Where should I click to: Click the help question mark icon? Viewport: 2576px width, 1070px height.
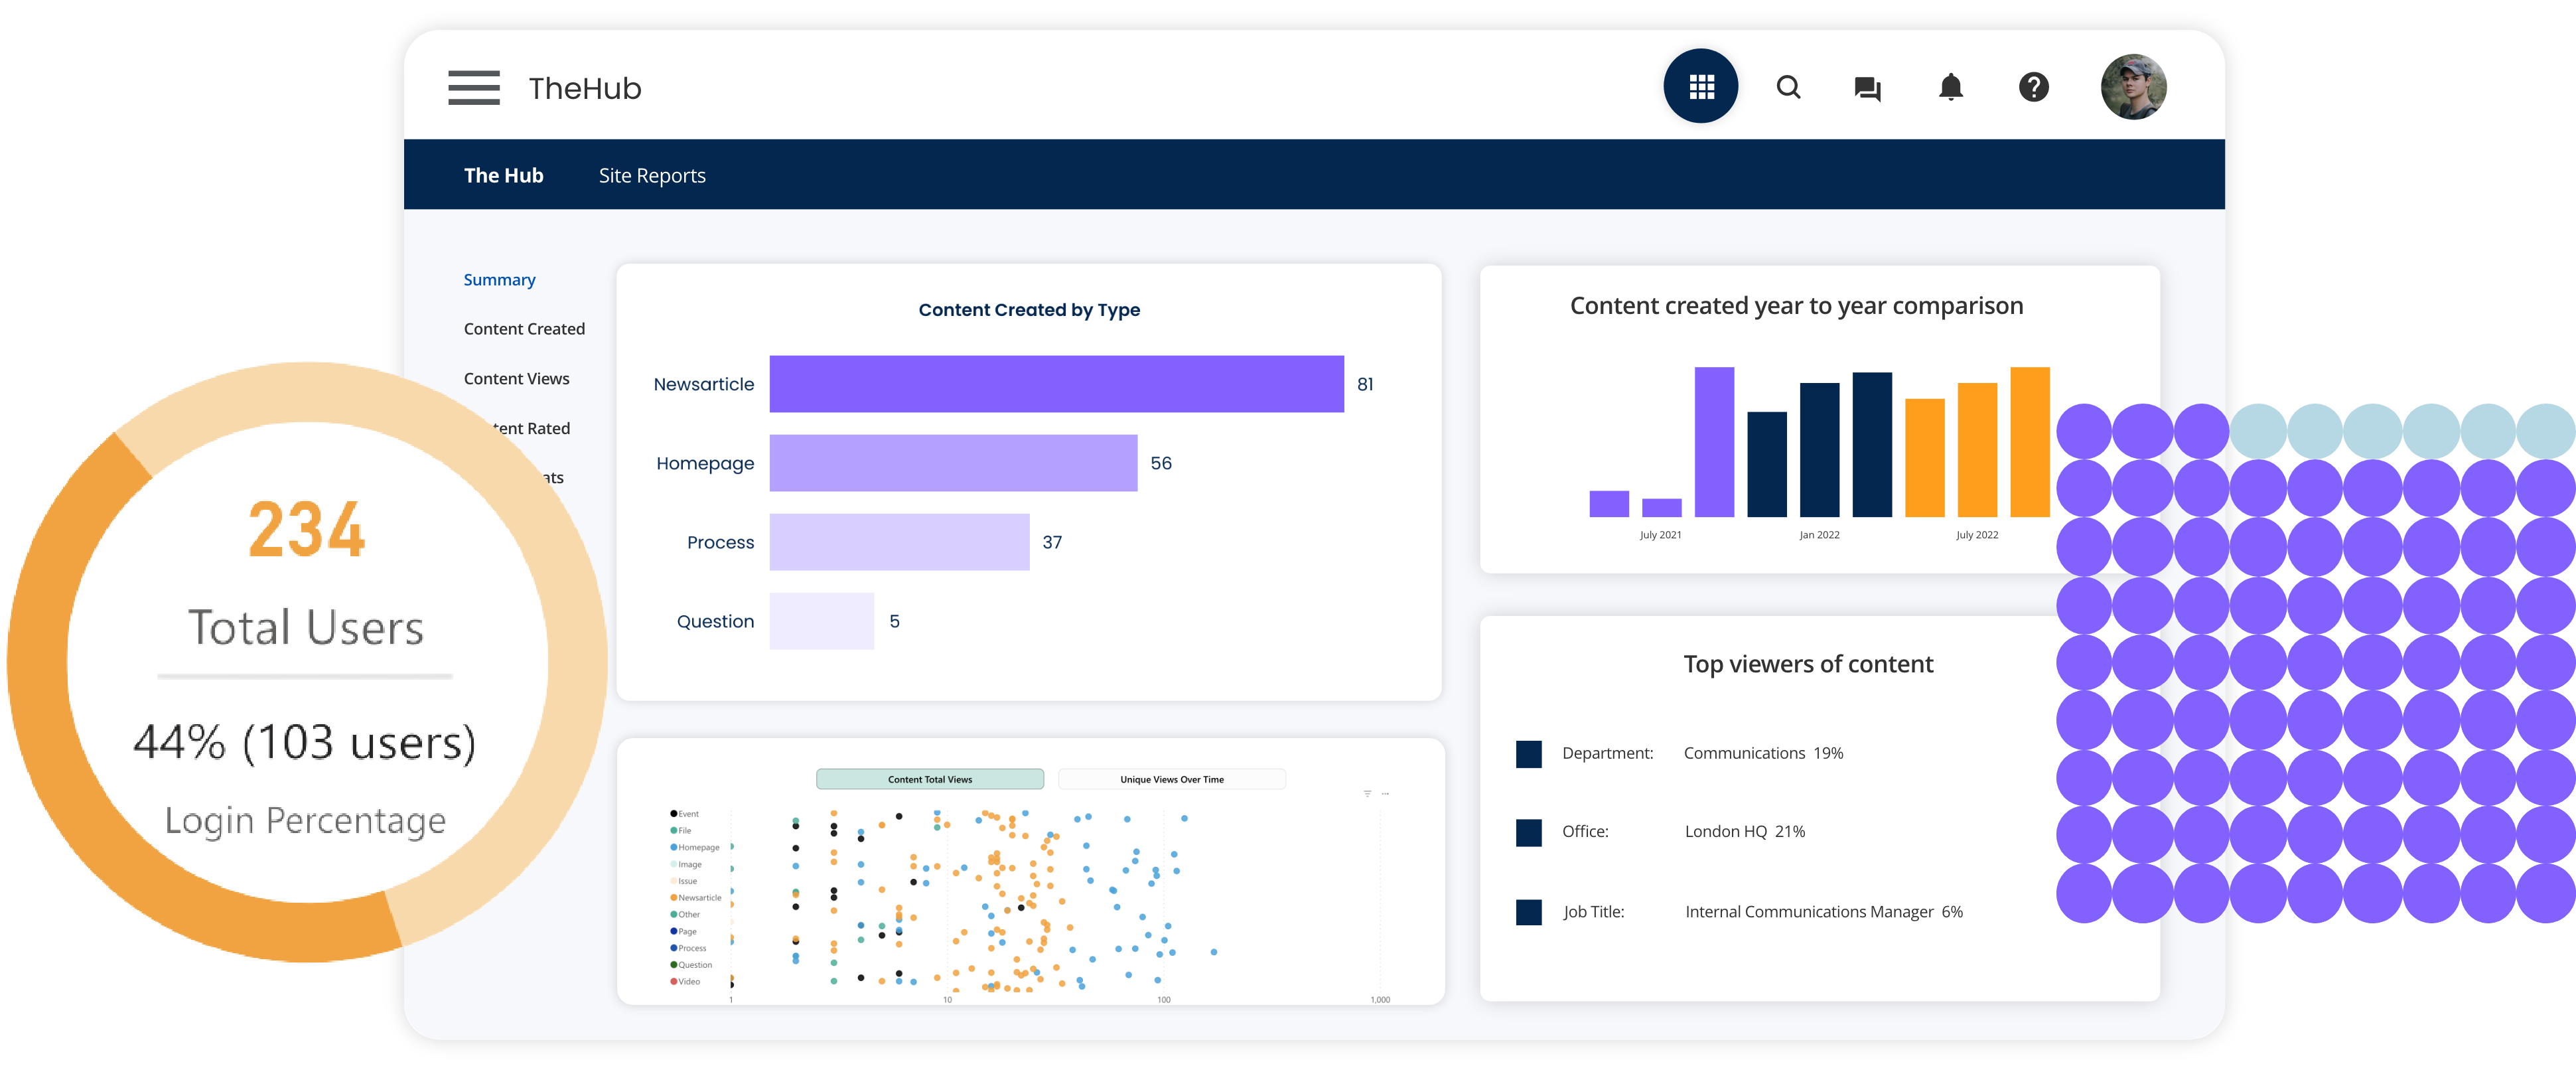click(x=2033, y=88)
